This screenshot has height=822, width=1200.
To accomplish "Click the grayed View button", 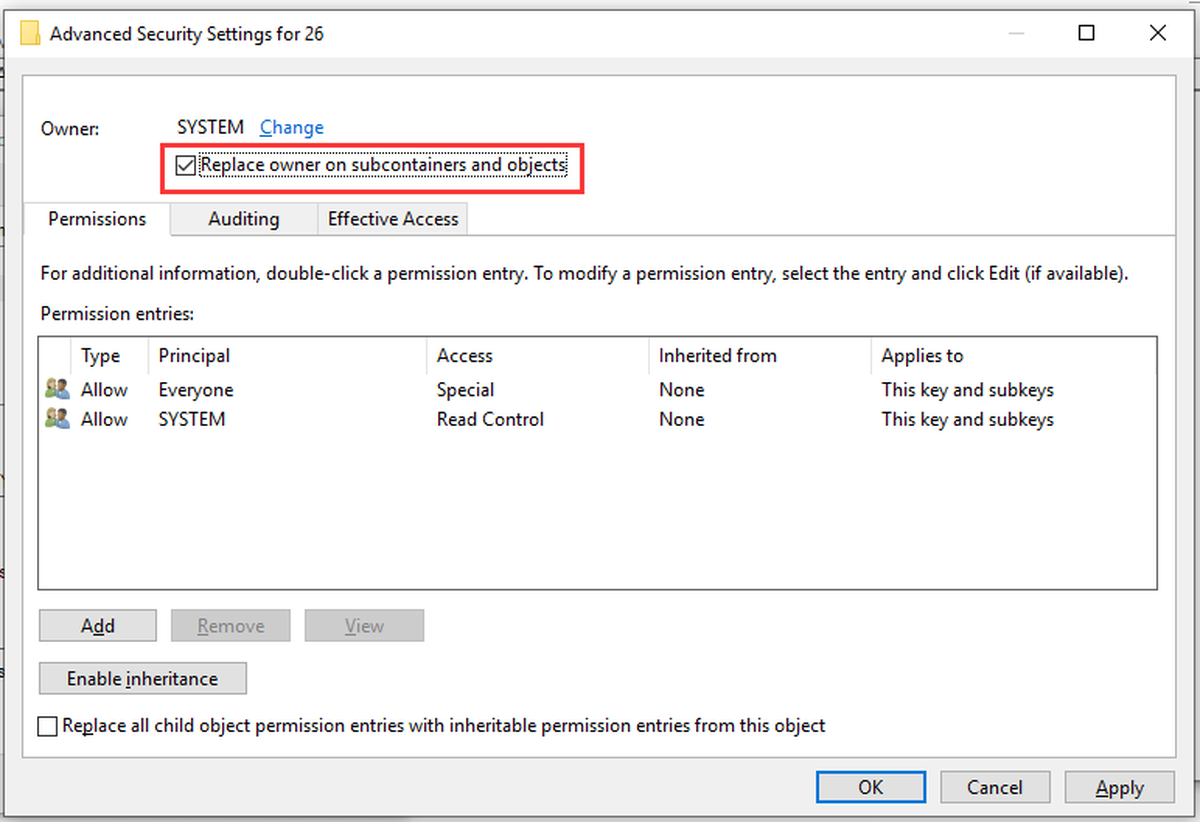I will tap(364, 626).
